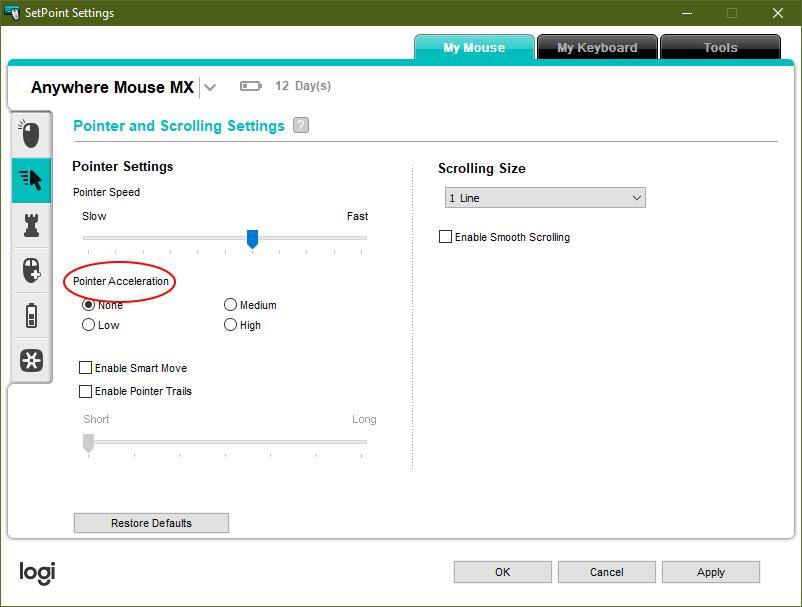802x607 pixels.
Task: Open the Scrolling Size dropdown
Action: pos(544,198)
